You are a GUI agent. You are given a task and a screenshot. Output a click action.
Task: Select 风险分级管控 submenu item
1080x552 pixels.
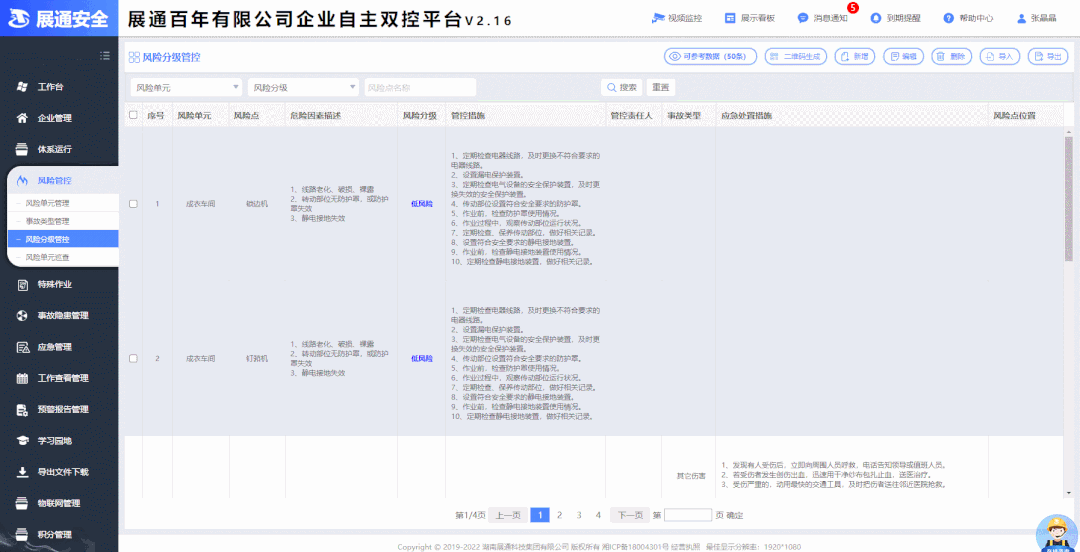pyautogui.click(x=63, y=239)
